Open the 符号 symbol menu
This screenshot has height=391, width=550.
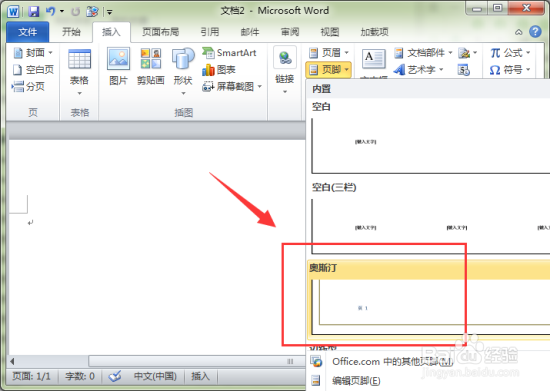[x=510, y=70]
